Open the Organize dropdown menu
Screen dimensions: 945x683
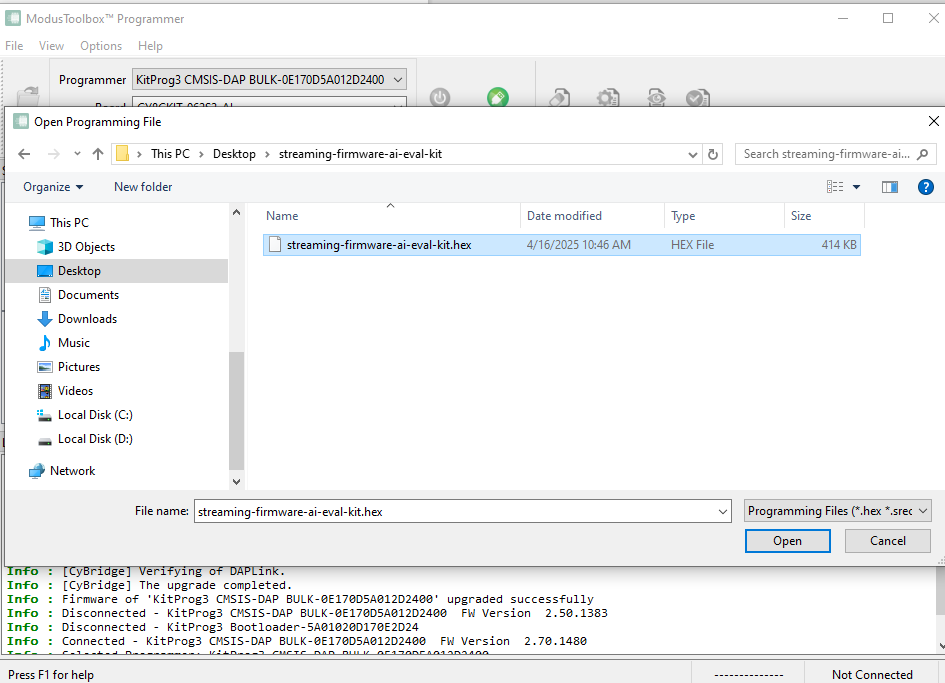53,187
